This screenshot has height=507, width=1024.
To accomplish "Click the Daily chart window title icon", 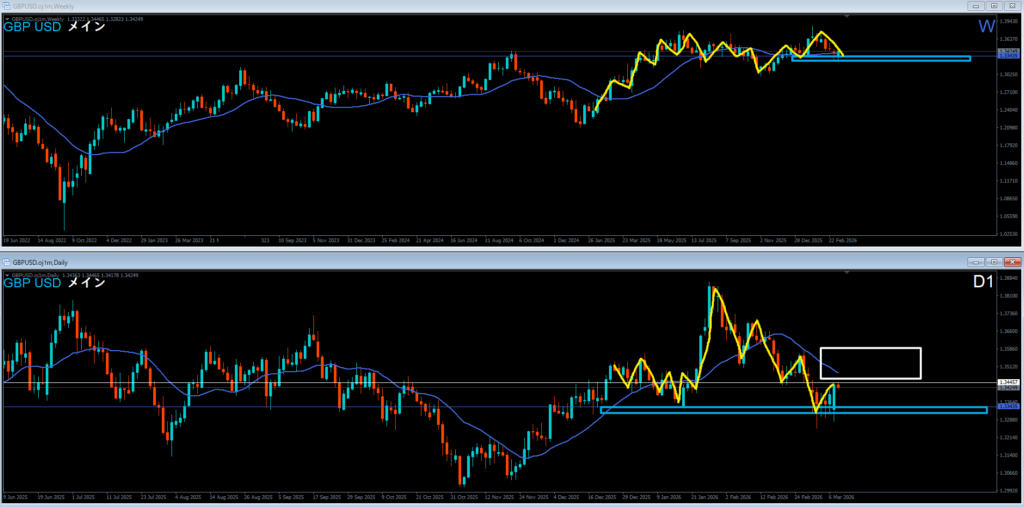I will 7,262.
